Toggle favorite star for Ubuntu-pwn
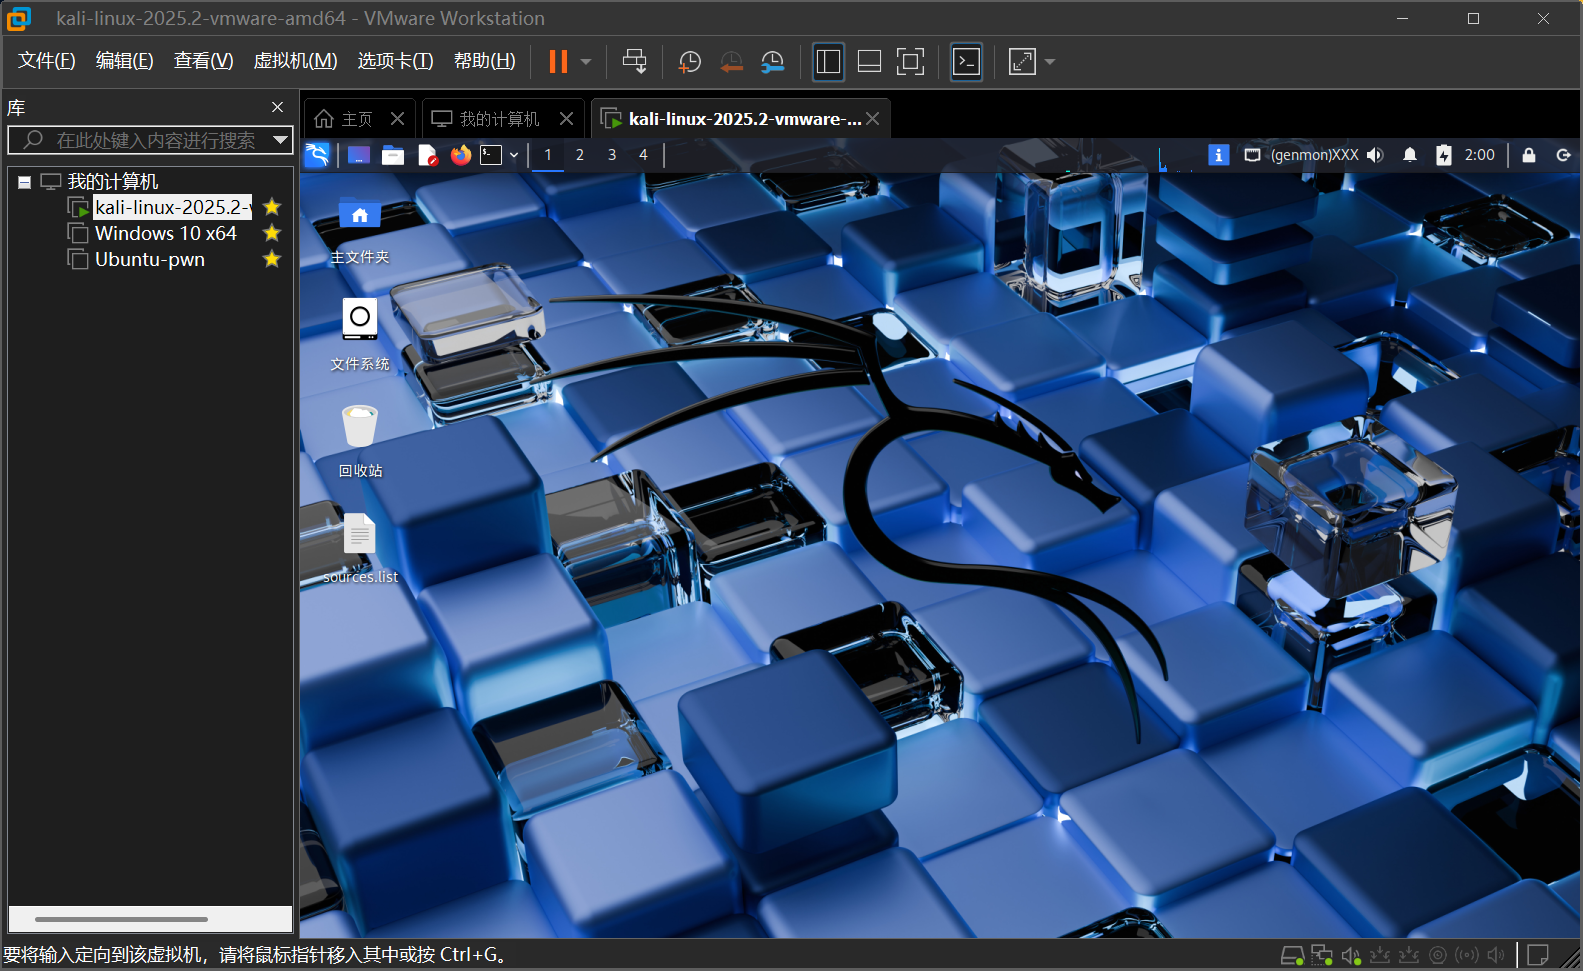 coord(271,259)
